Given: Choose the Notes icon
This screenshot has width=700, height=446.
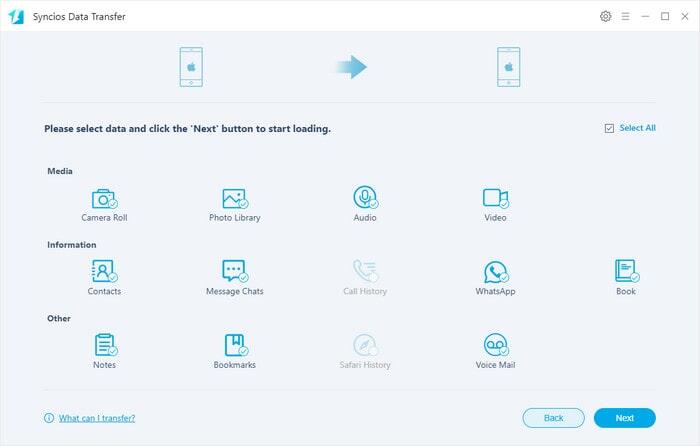Looking at the screenshot, I should tap(104, 345).
